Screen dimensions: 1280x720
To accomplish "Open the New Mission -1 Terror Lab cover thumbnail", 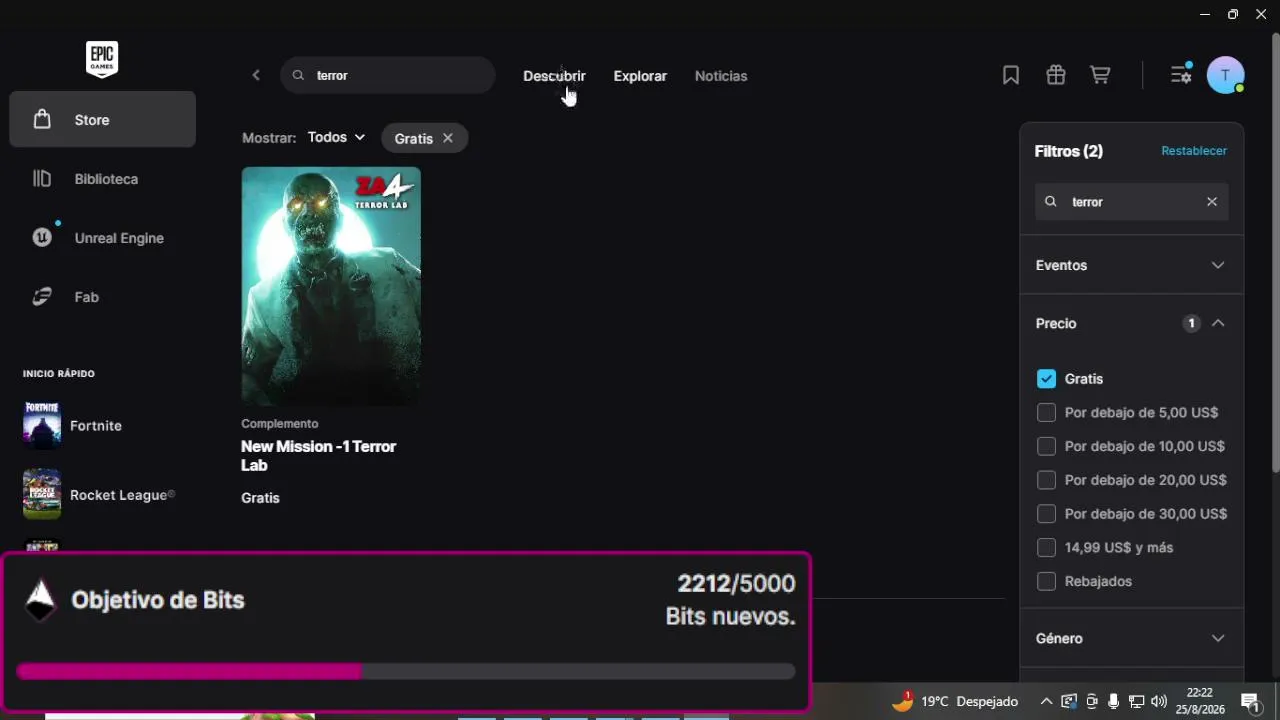I will 331,286.
